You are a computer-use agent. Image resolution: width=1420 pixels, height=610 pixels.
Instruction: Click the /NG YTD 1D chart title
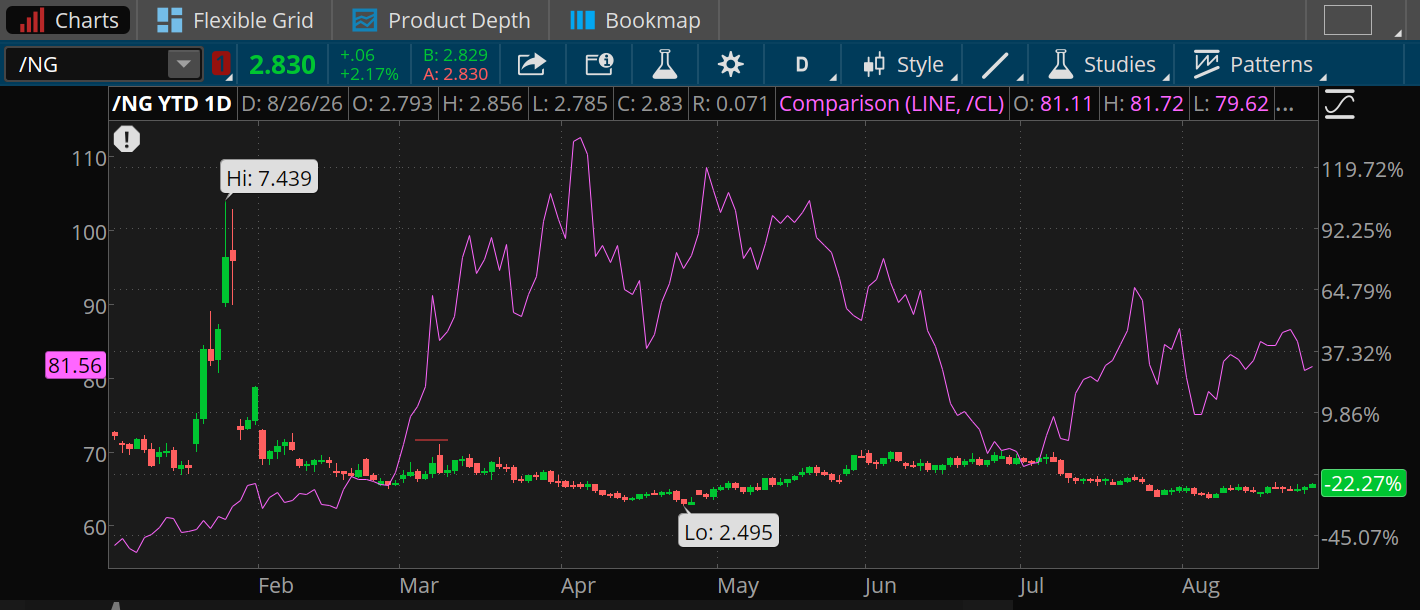coord(172,103)
